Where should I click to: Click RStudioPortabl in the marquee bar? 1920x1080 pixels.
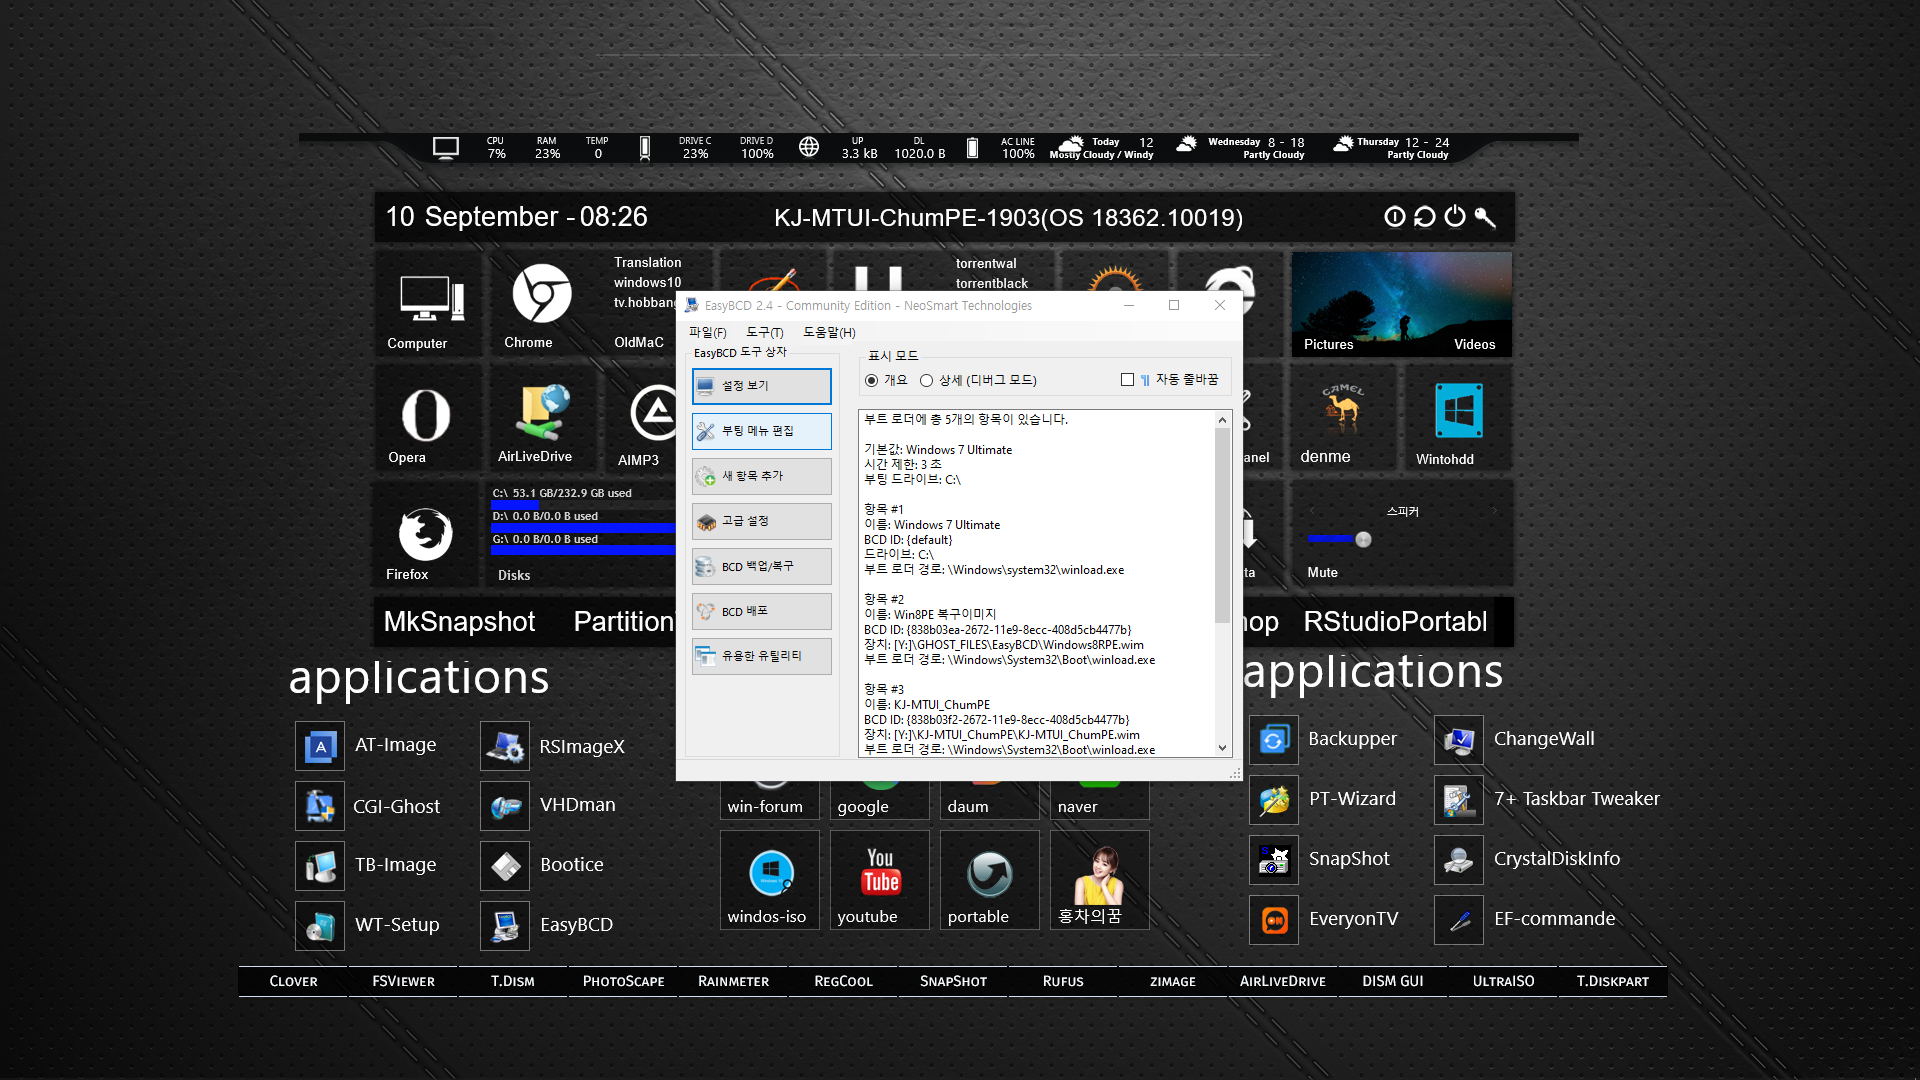point(1395,621)
